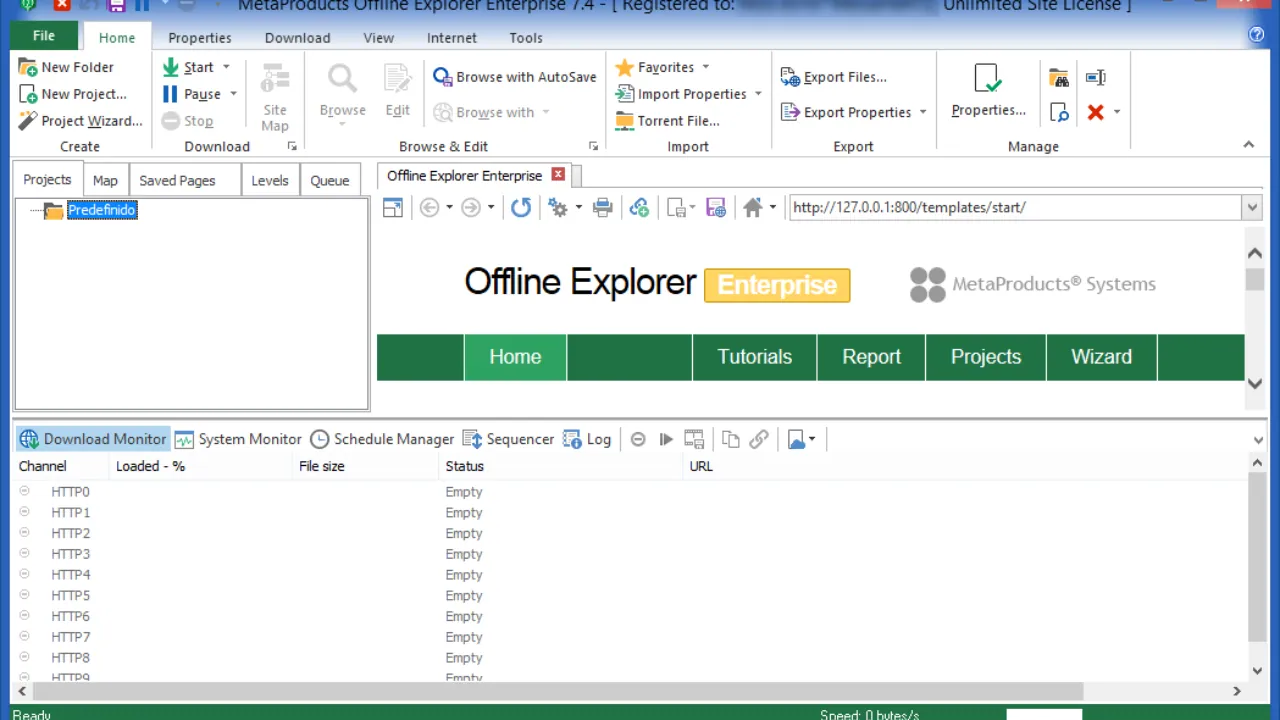This screenshot has height=720, width=1280.
Task: Open the File menu
Action: [x=43, y=36]
